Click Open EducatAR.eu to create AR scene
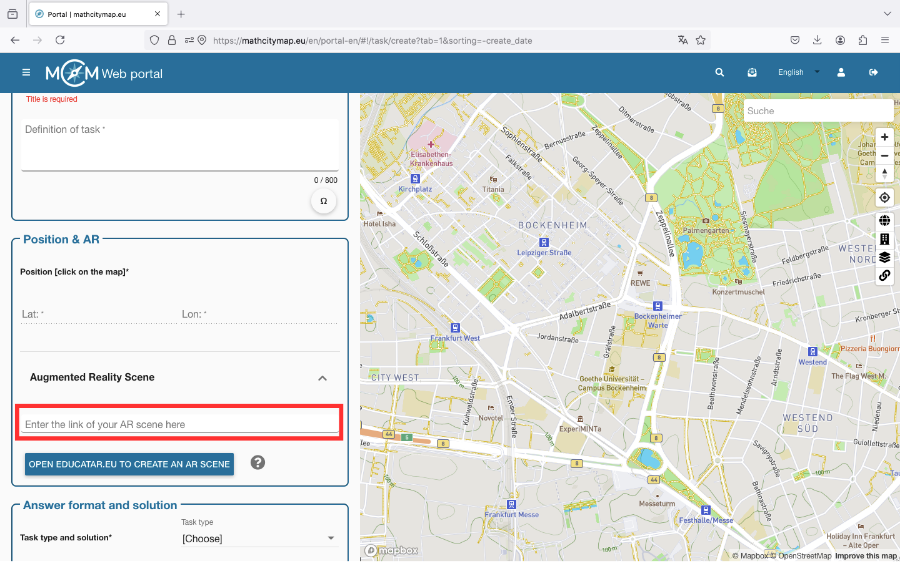This screenshot has width=900, height=562. click(129, 464)
